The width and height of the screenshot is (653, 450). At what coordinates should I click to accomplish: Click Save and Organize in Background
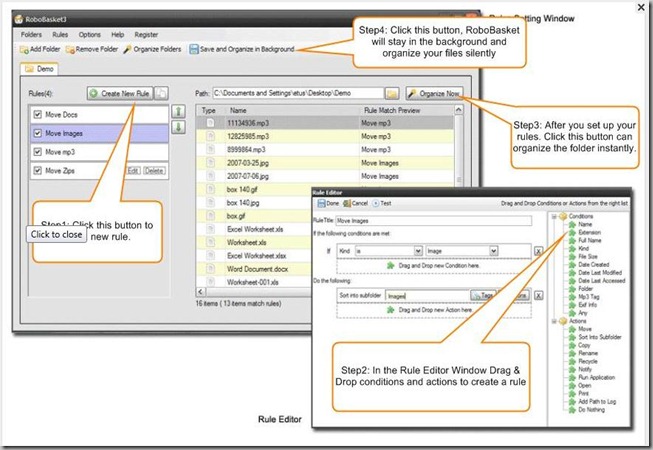pyautogui.click(x=242, y=49)
